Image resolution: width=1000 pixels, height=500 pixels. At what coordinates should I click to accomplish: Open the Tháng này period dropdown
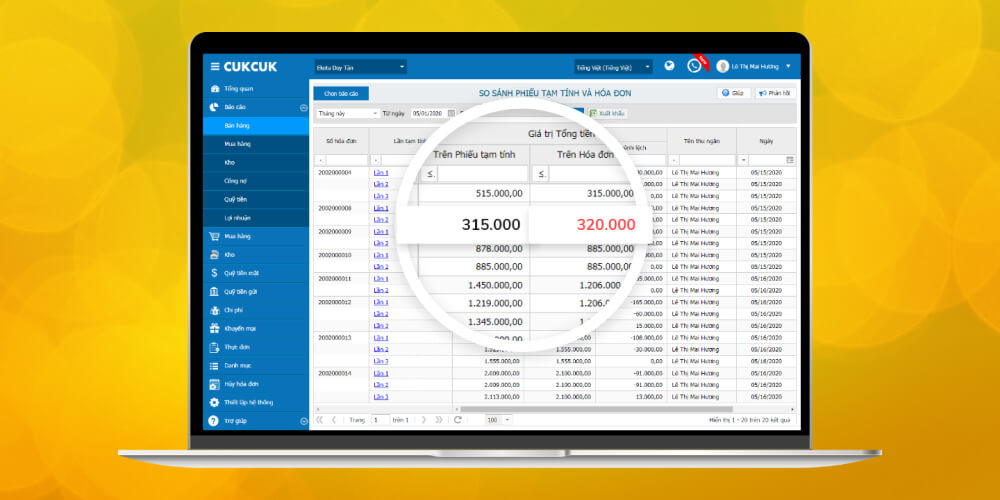348,113
